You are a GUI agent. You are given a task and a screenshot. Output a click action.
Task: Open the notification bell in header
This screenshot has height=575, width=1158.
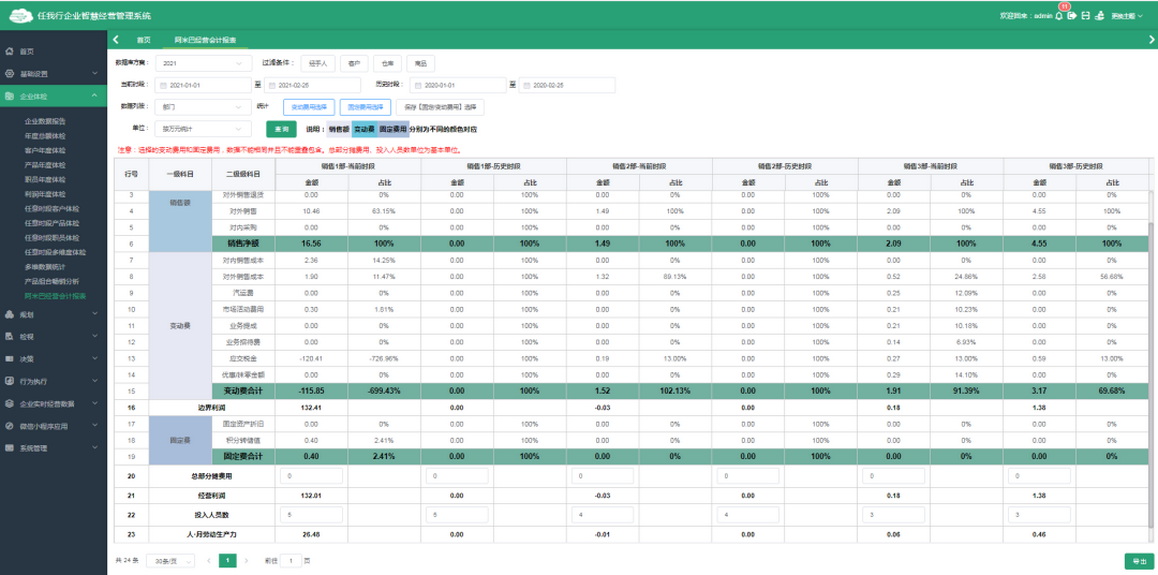tap(1059, 16)
